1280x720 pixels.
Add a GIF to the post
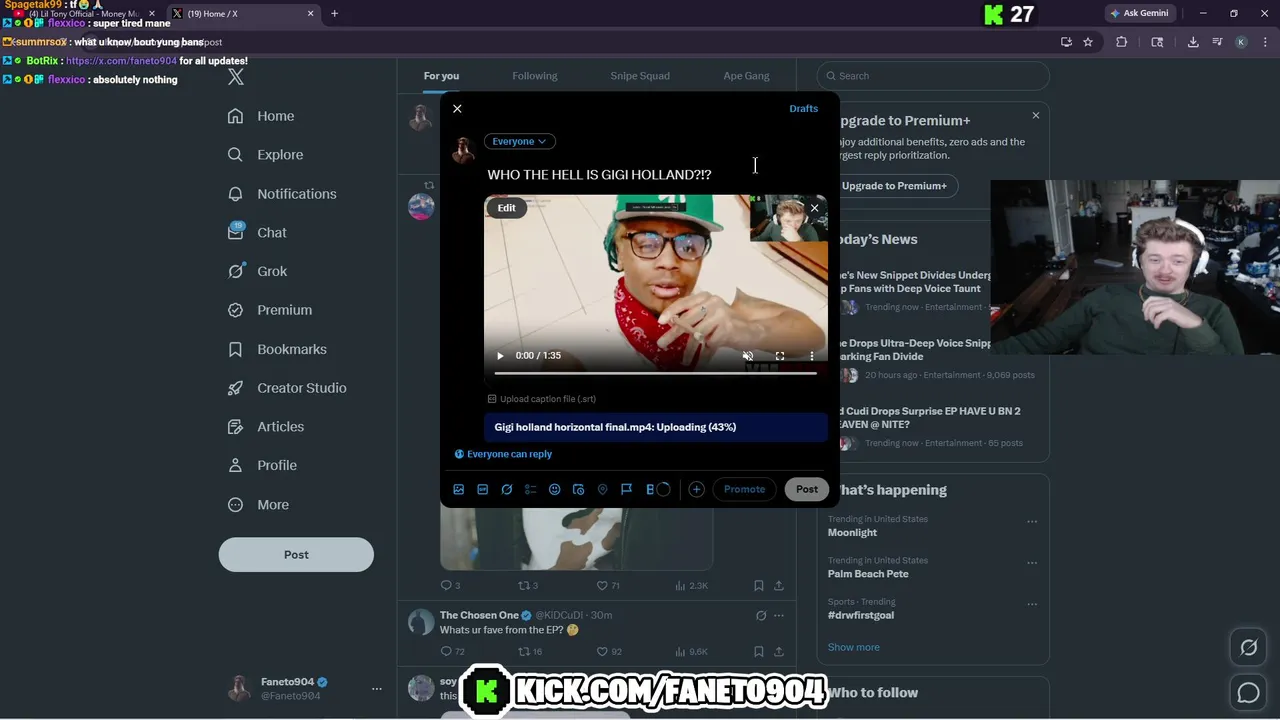click(483, 489)
